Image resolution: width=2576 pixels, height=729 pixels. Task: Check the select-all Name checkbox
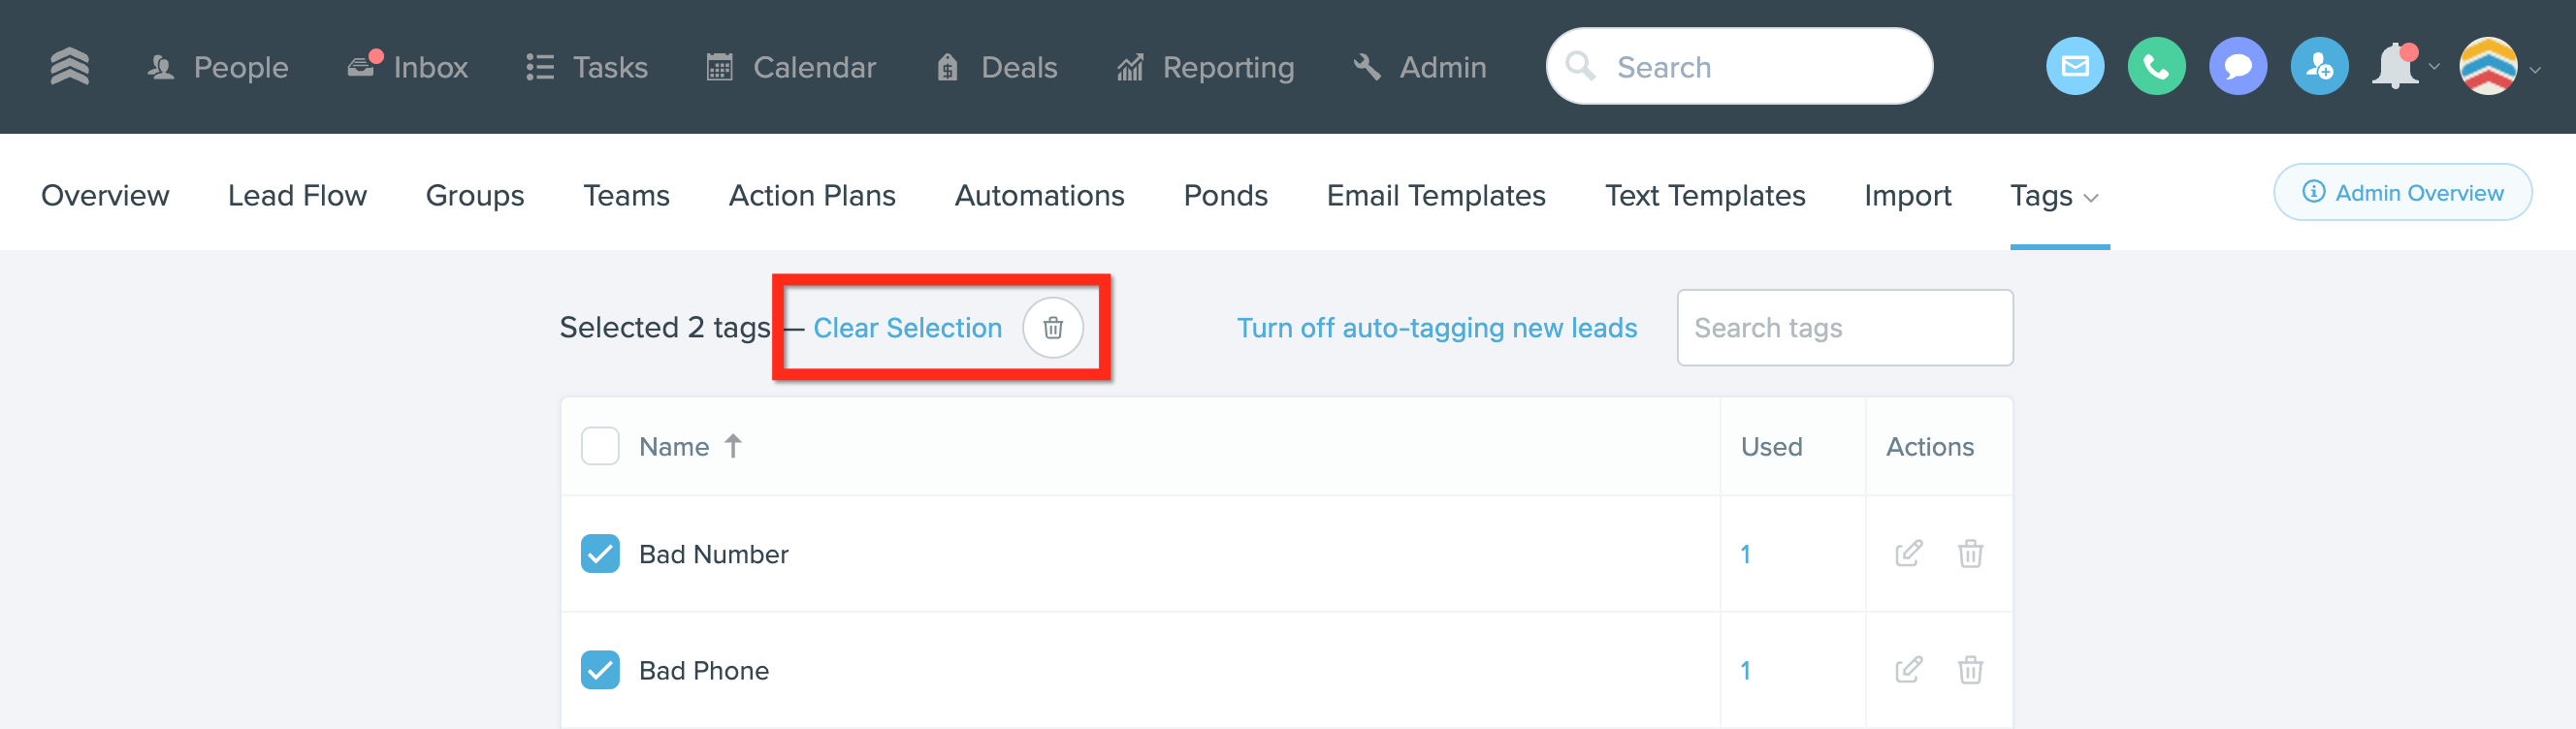(x=600, y=446)
